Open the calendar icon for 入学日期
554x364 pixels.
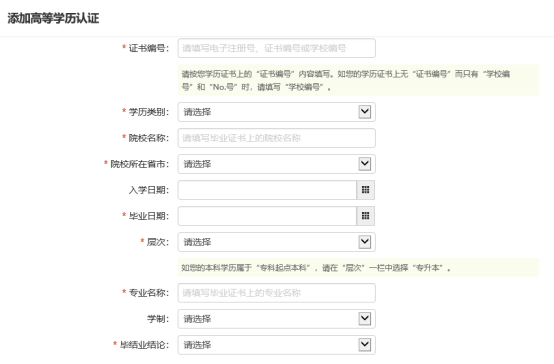[366, 190]
